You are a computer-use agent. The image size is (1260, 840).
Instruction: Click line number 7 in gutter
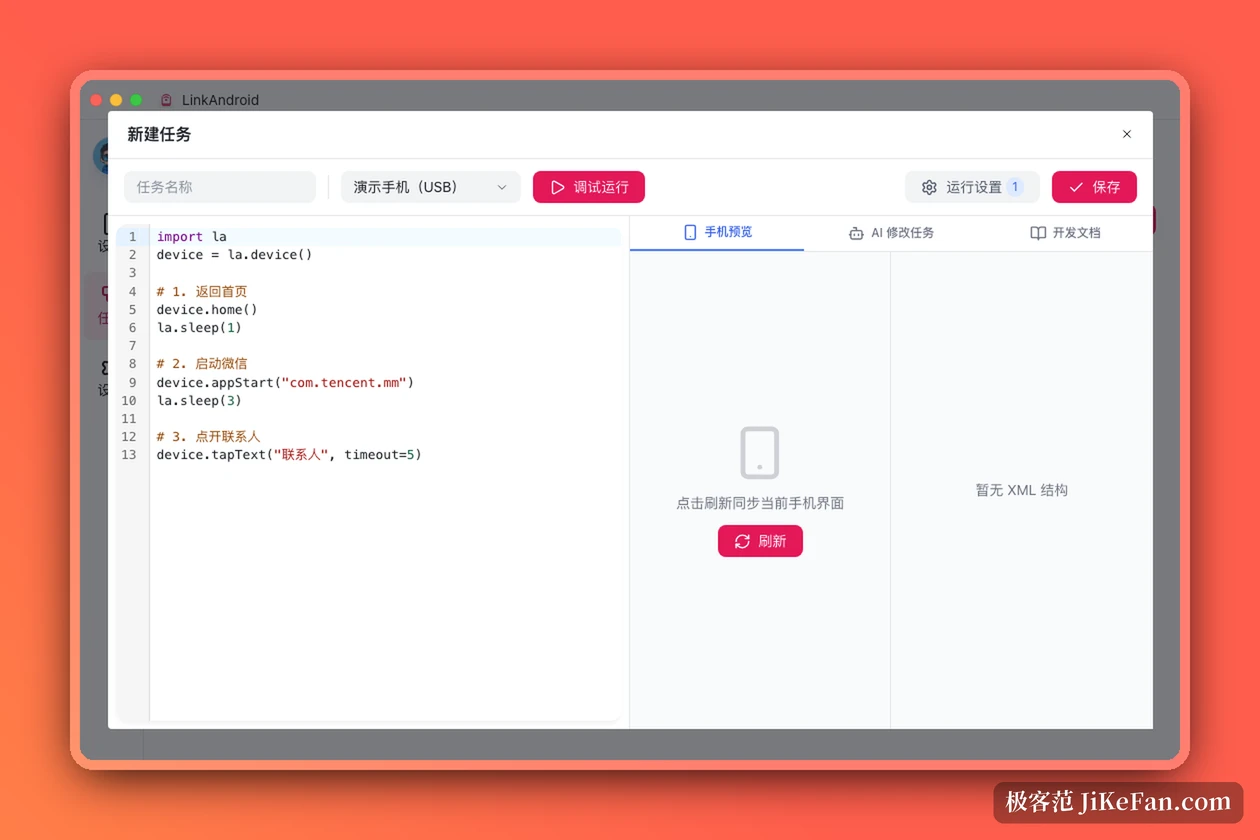point(132,345)
